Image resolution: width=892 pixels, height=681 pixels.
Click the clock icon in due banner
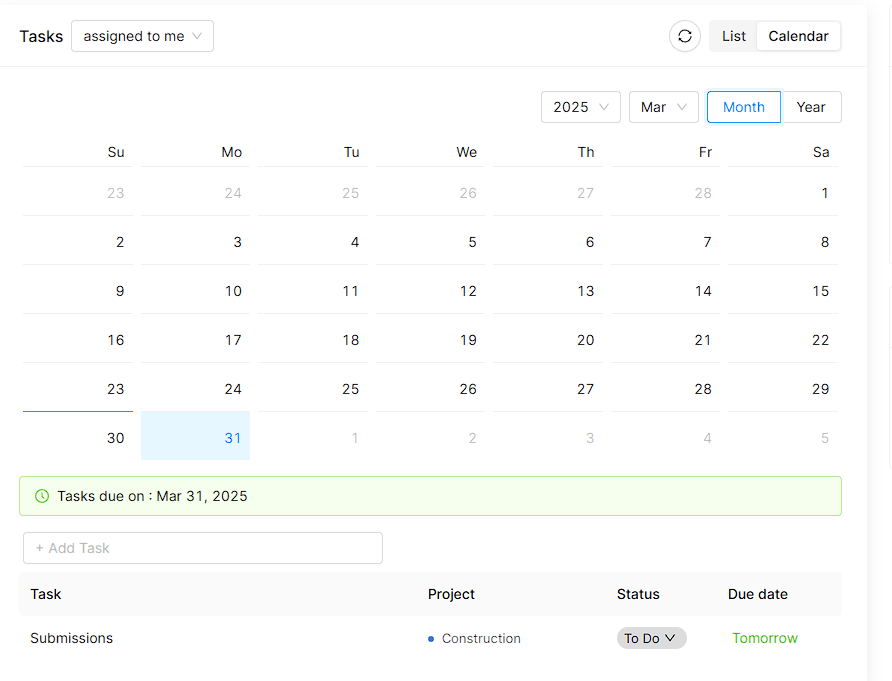click(x=42, y=496)
